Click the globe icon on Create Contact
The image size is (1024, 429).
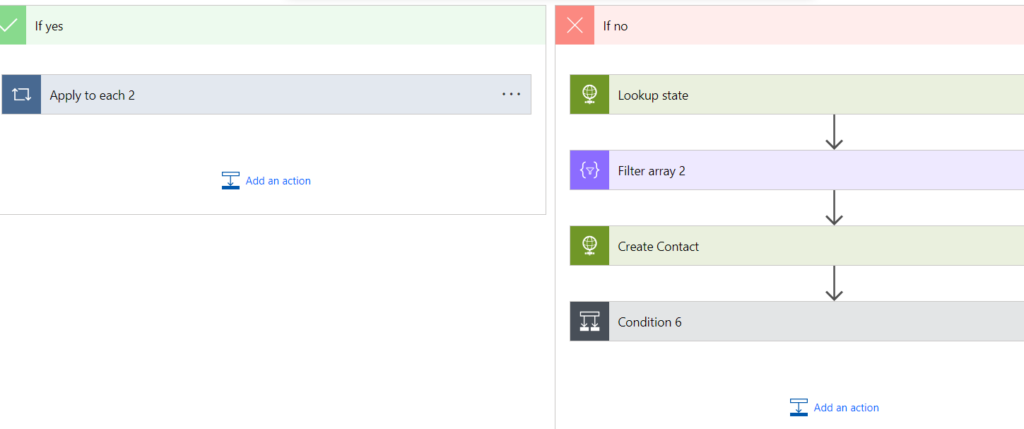tap(590, 246)
